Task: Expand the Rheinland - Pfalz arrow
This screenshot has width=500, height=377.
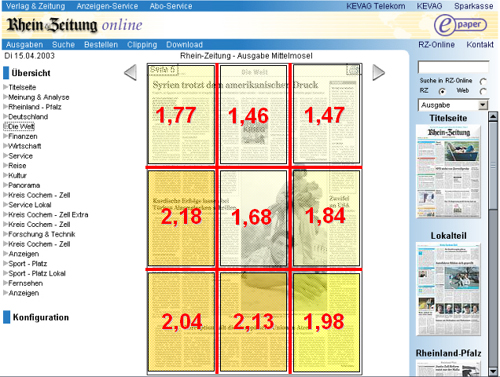Action: click(5, 107)
